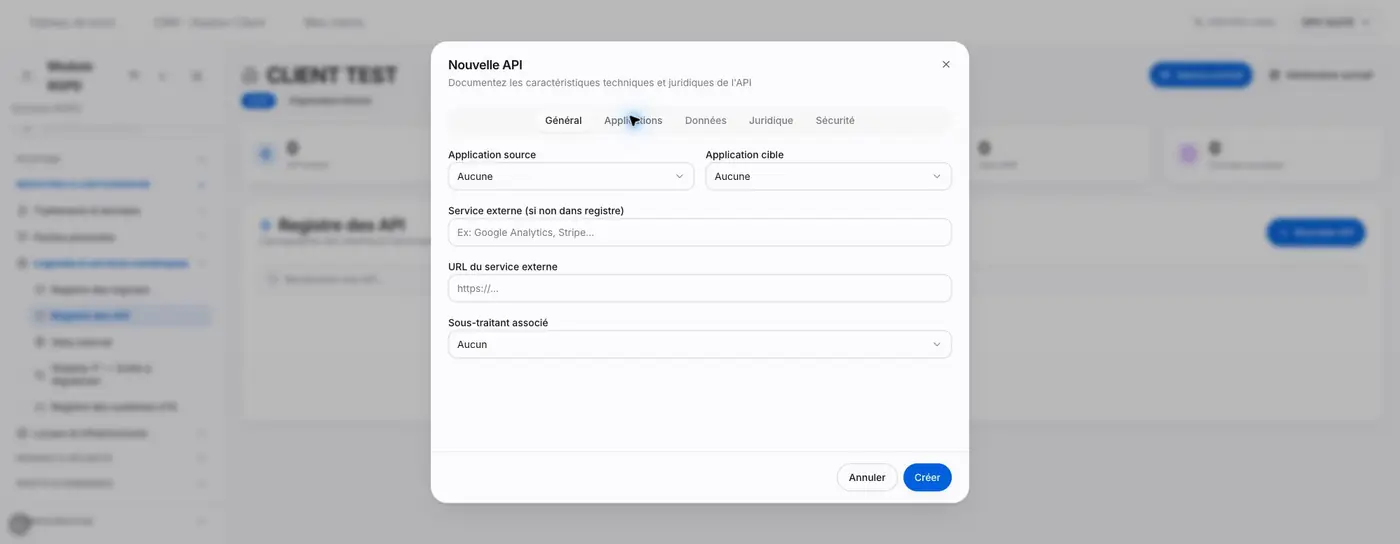This screenshot has width=1400, height=544.
Task: Select the Juridique tab
Action: (x=771, y=120)
